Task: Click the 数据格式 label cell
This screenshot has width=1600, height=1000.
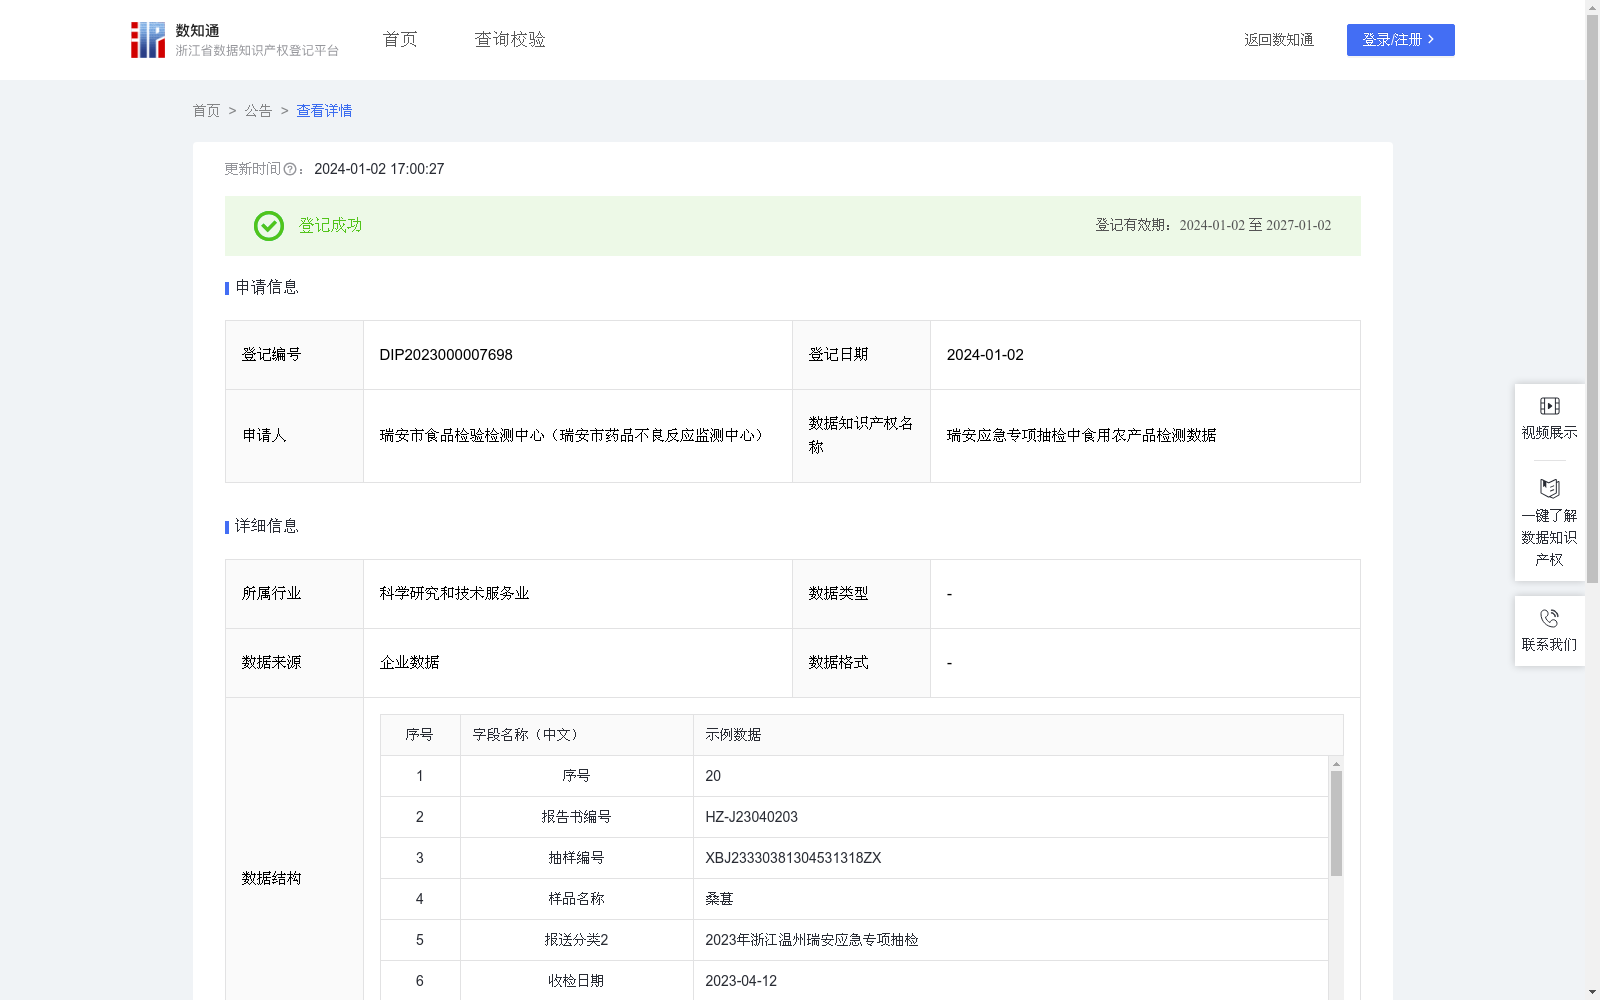Action: coord(861,663)
